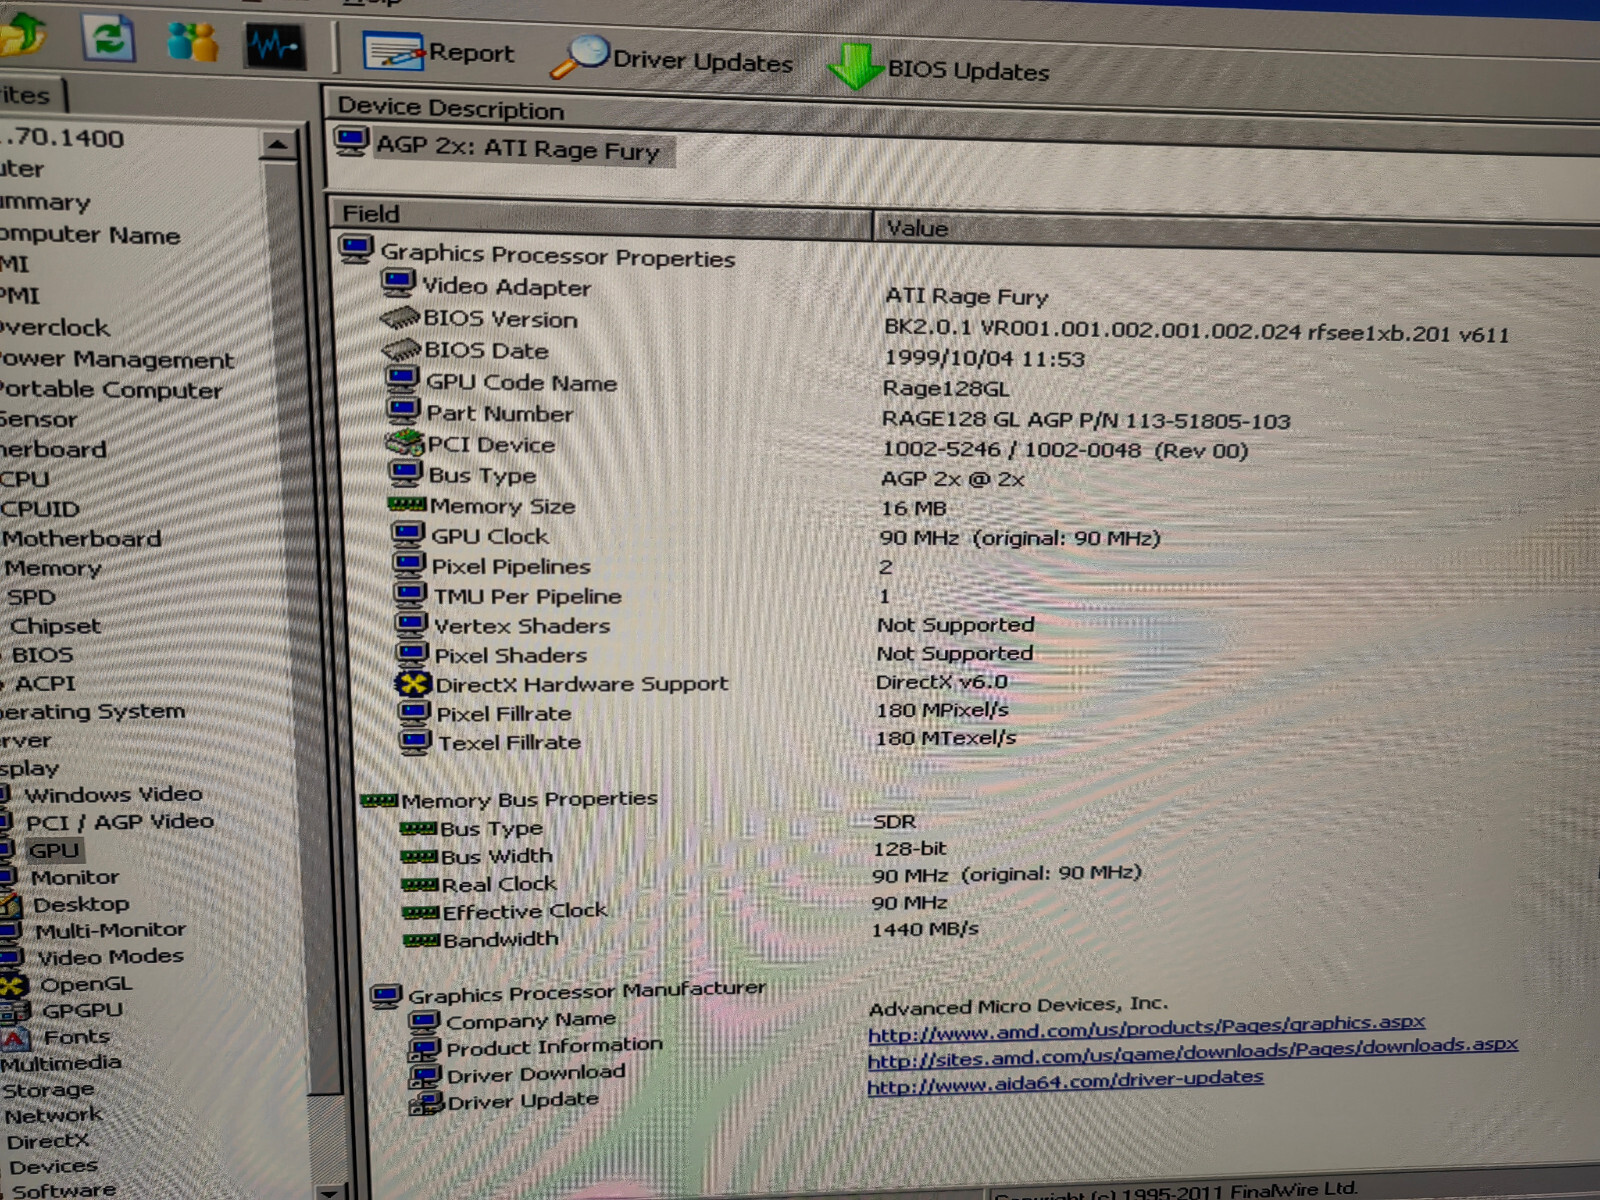Select the Part Number field row
Image resolution: width=1600 pixels, height=1200 pixels.
coord(499,412)
